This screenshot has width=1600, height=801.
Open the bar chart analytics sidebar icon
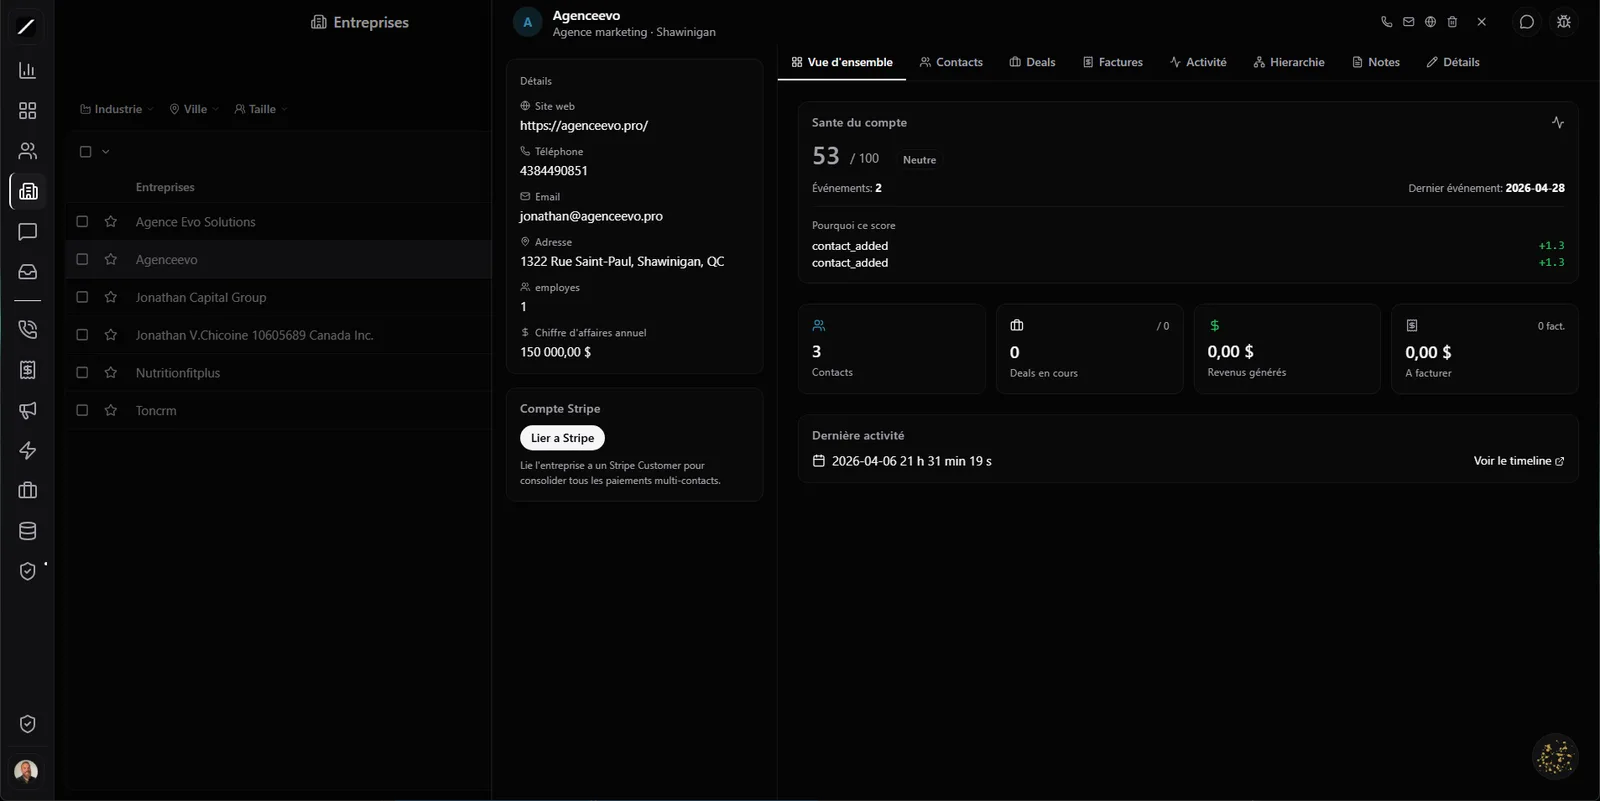coord(28,71)
